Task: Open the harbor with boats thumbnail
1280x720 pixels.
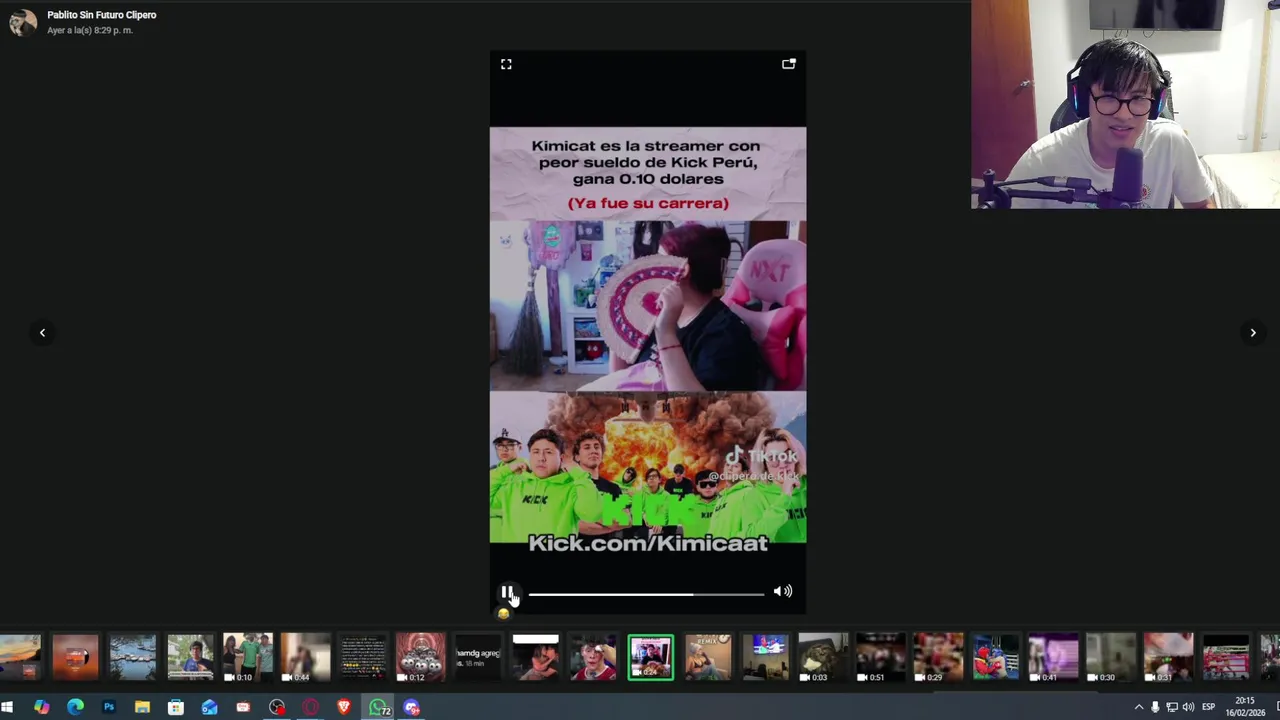Action: pos(133,657)
